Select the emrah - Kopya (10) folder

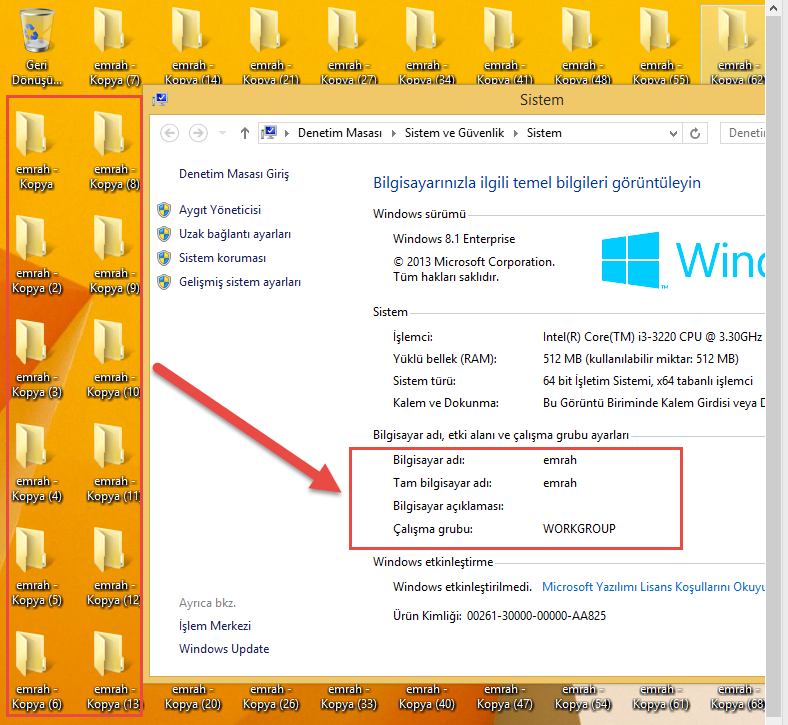click(x=114, y=359)
